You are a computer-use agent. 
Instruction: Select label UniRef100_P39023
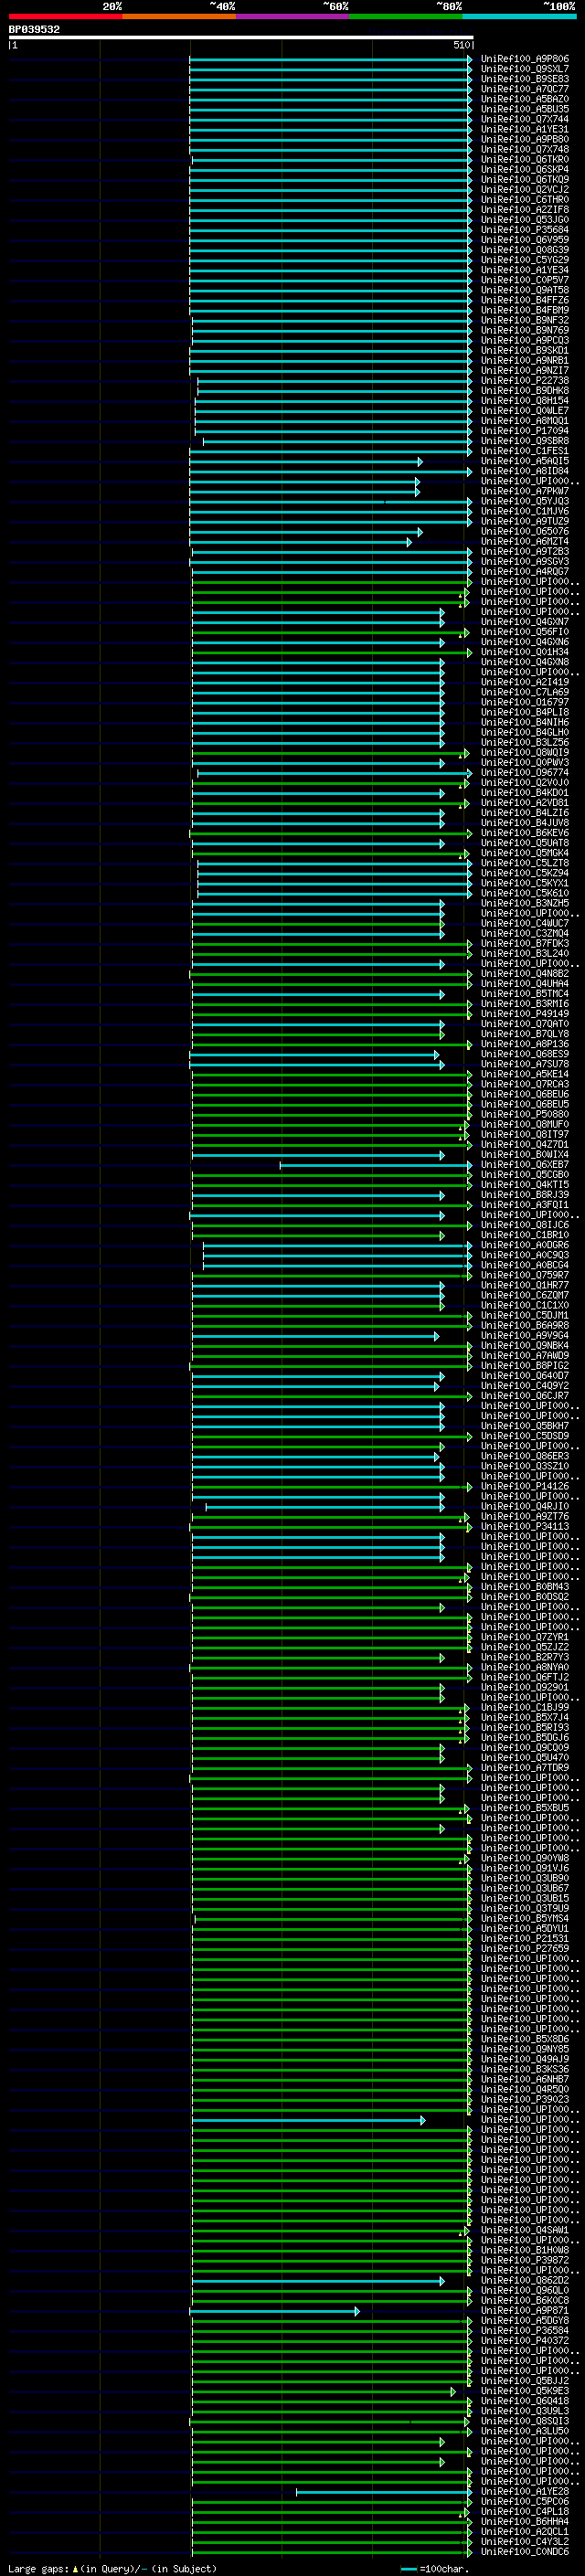point(525,2100)
